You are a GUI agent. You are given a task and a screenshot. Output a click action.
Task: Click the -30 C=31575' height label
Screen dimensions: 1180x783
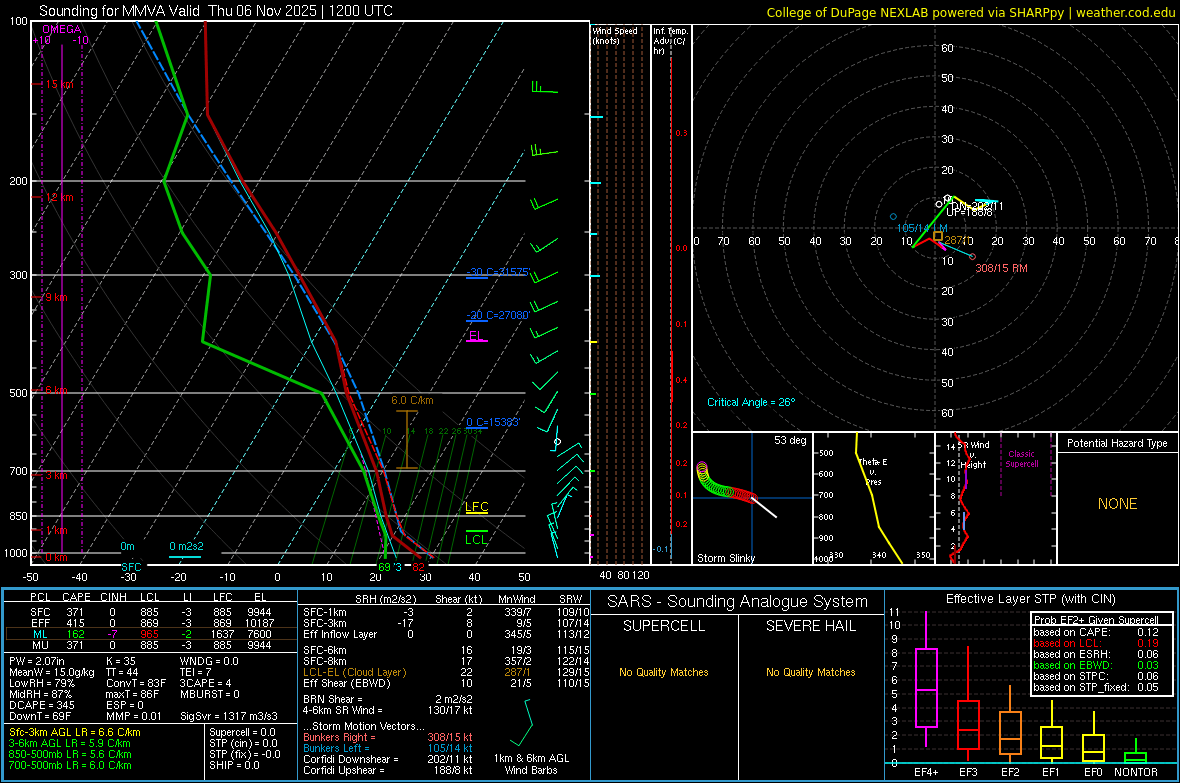coord(498,272)
